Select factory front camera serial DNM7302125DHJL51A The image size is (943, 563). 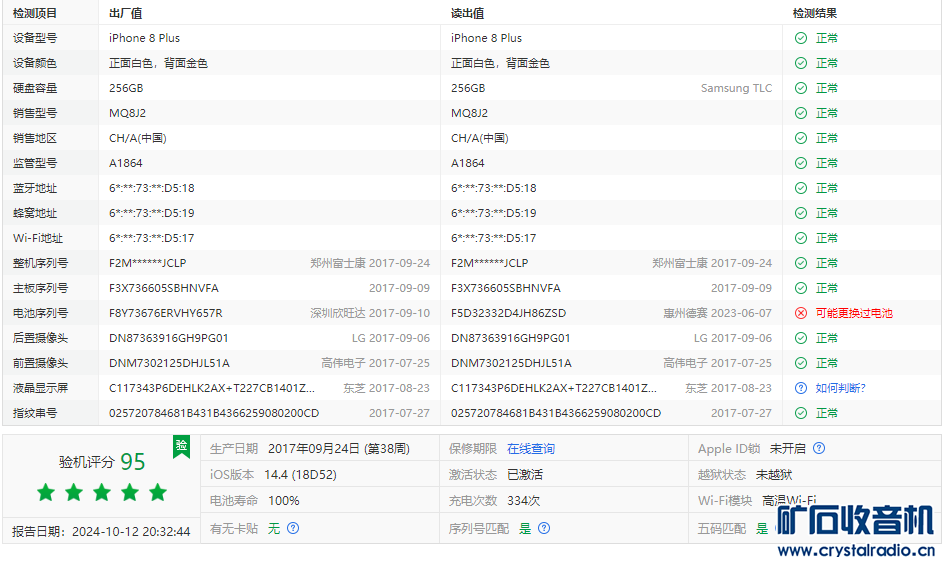click(x=169, y=363)
